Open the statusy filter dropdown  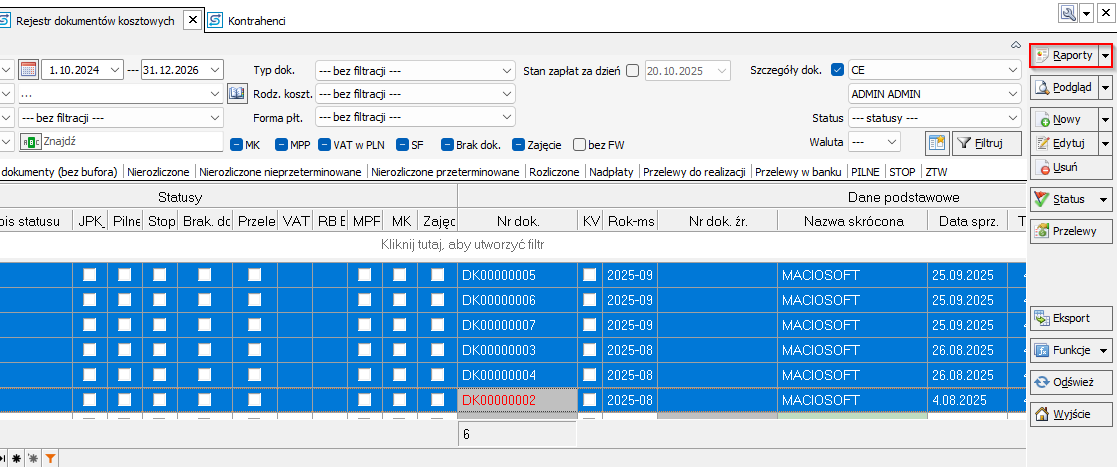(x=1013, y=118)
